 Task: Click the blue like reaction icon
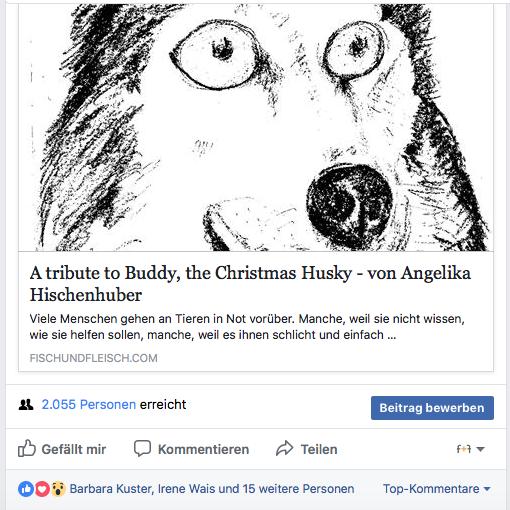point(26,489)
